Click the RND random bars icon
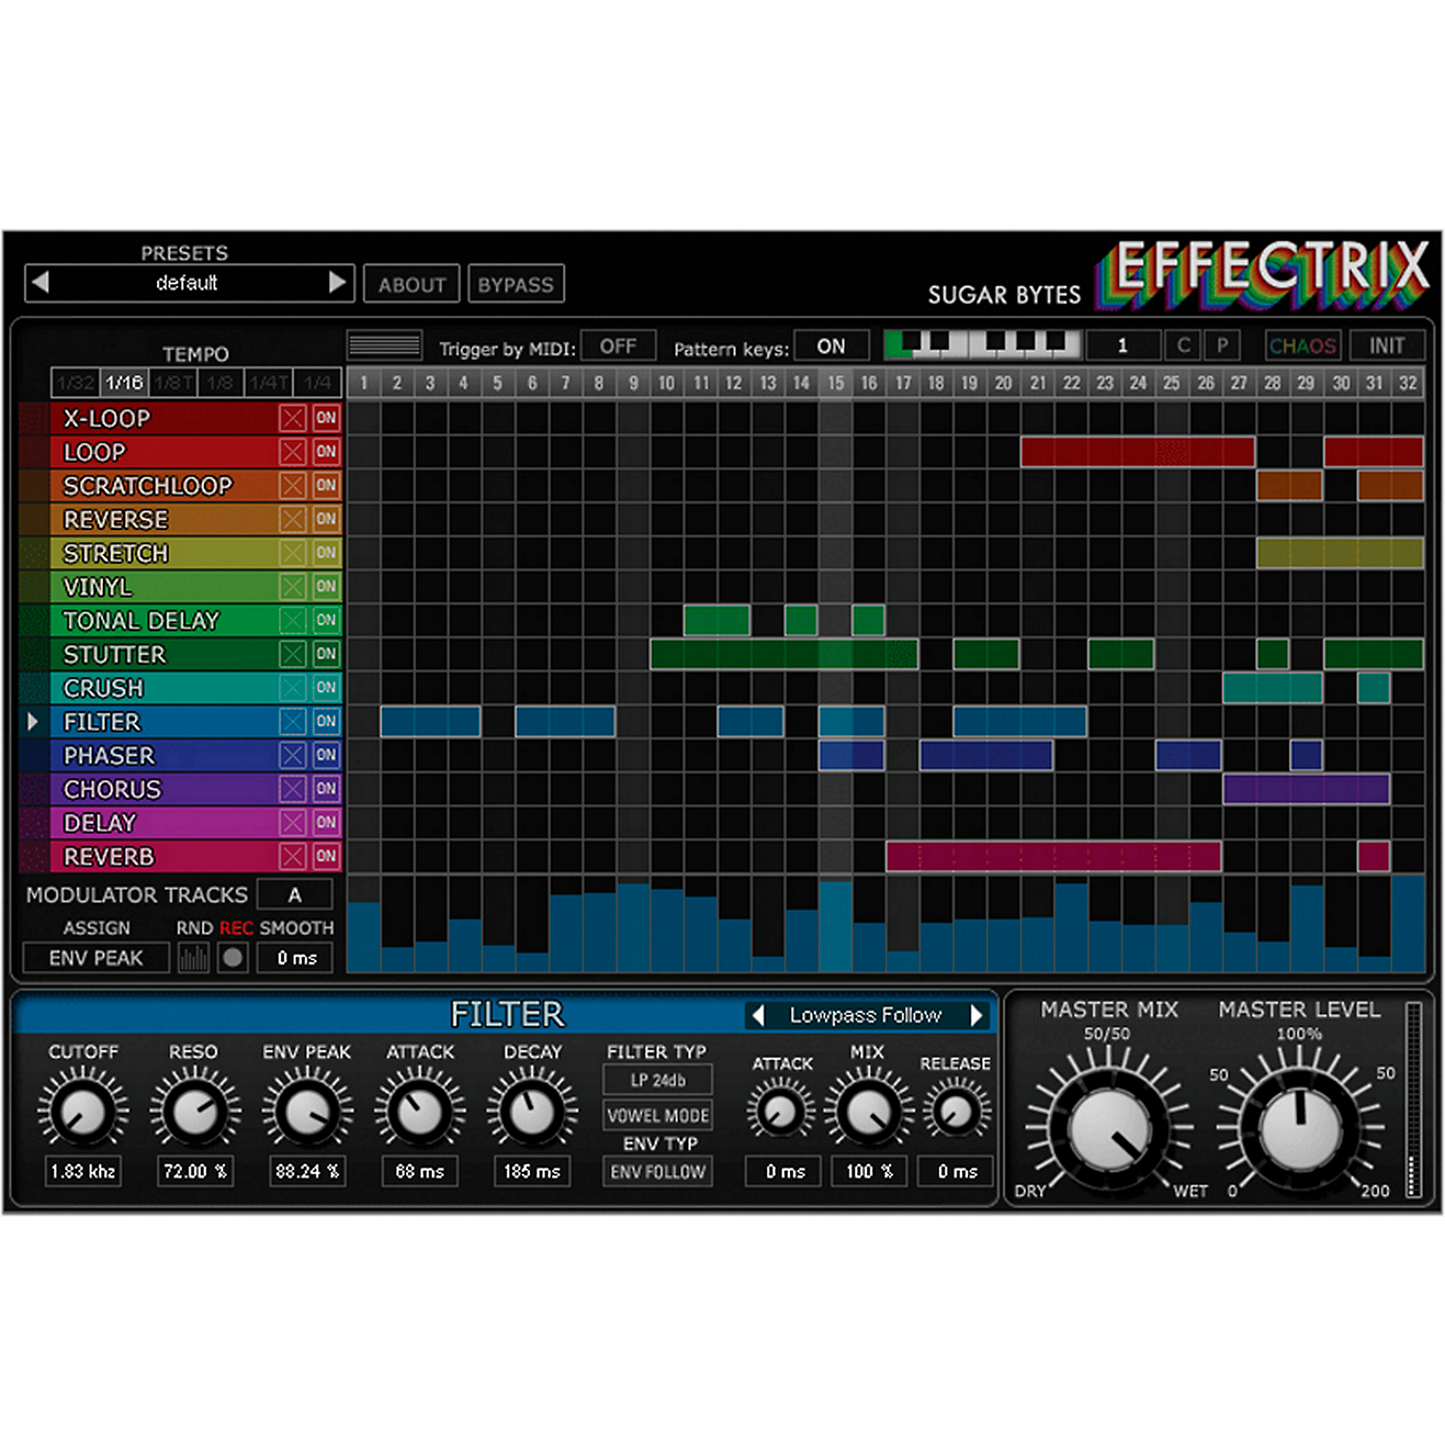 tap(193, 958)
